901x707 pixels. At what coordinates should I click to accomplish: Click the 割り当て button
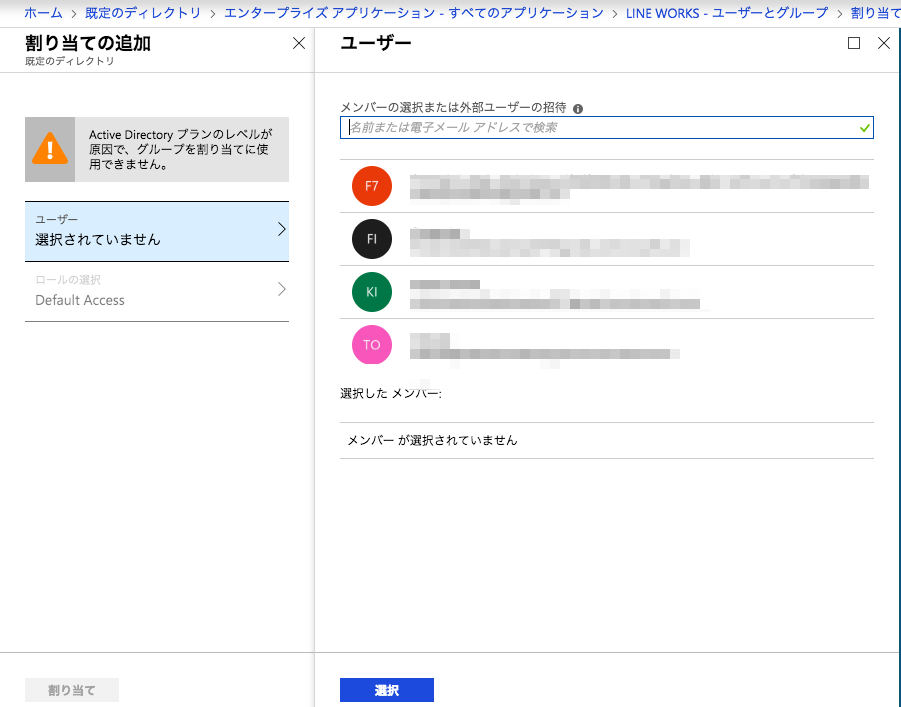(71, 689)
